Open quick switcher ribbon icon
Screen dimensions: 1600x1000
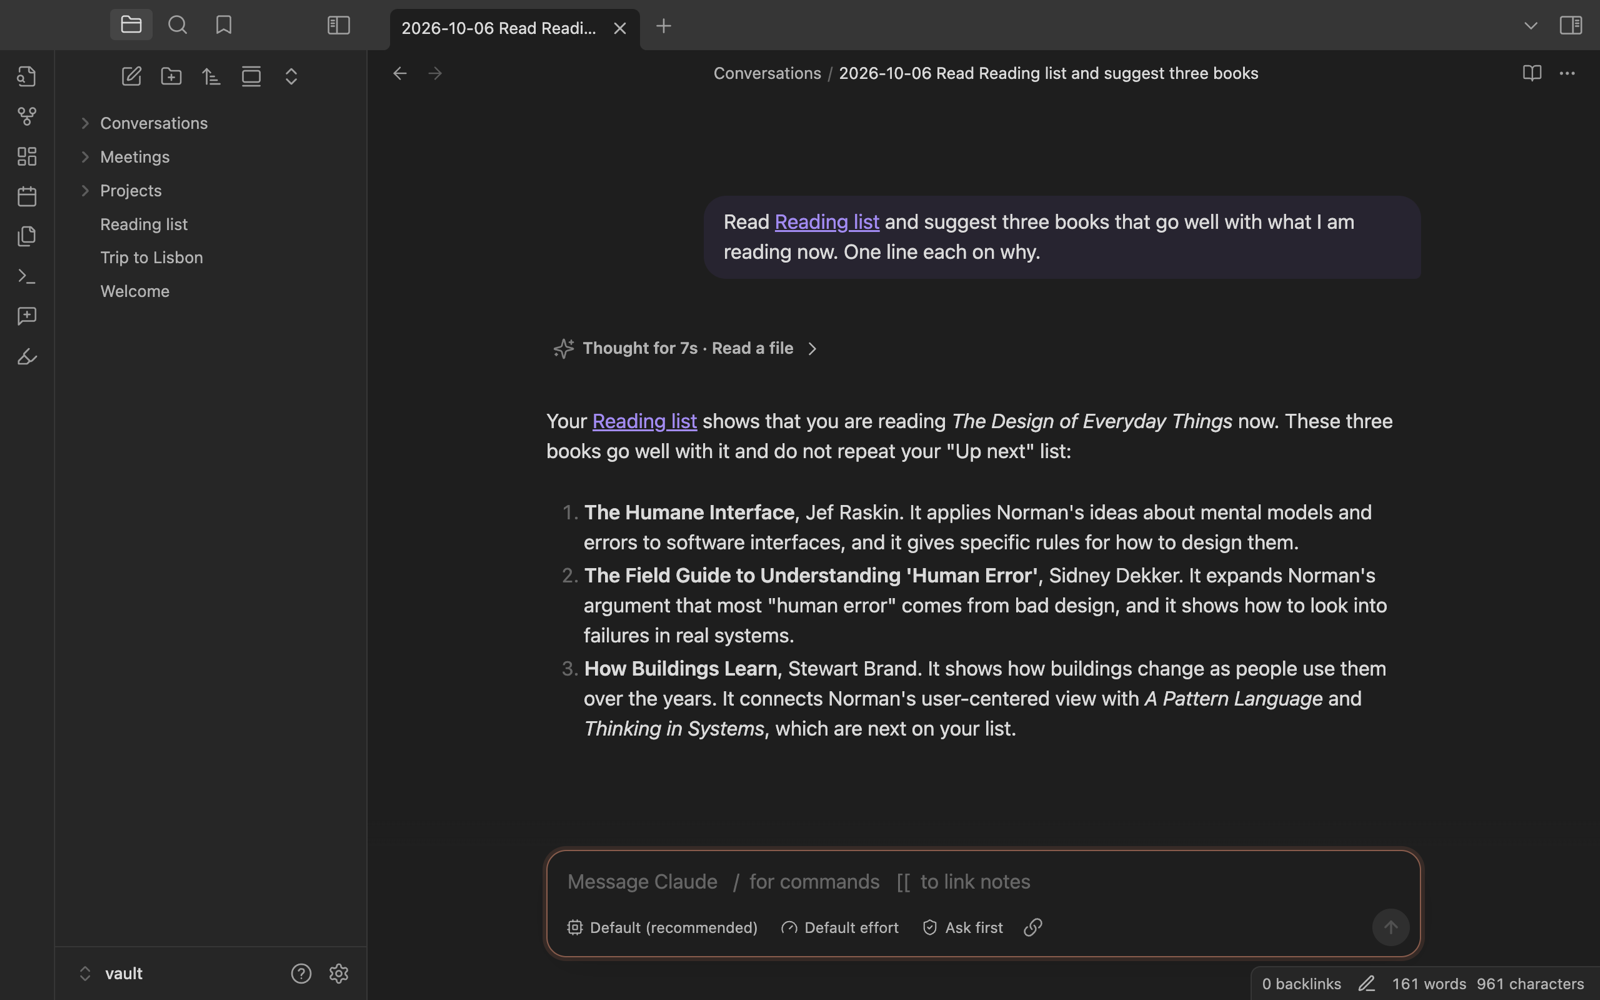click(27, 76)
